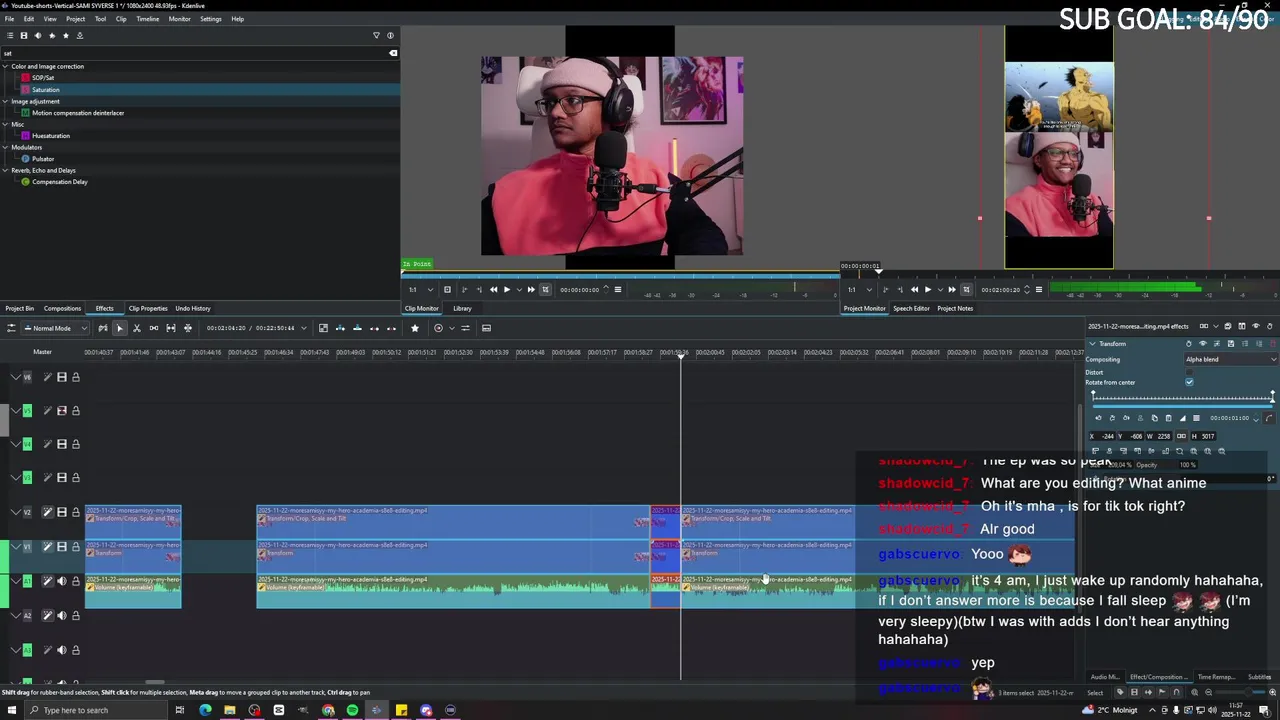Open Microsoft Edge from taskbar
The height and width of the screenshot is (720, 1280).
pos(205,710)
